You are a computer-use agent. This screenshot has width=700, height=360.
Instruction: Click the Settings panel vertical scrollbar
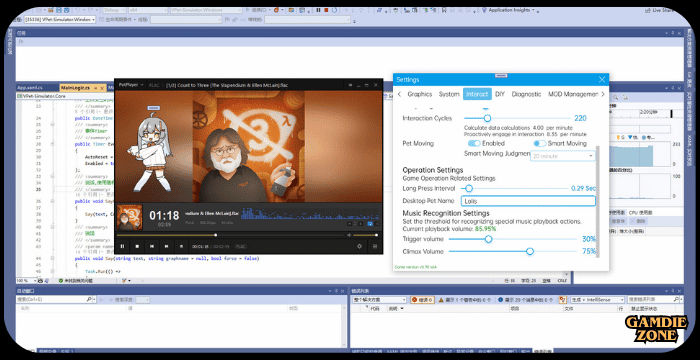tap(598, 201)
